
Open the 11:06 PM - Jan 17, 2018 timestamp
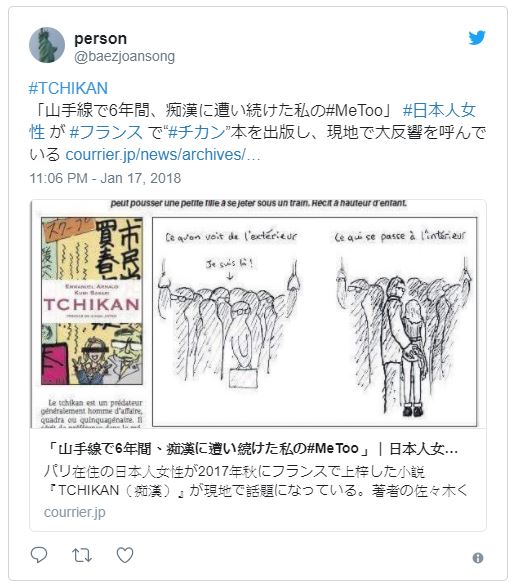[105, 178]
